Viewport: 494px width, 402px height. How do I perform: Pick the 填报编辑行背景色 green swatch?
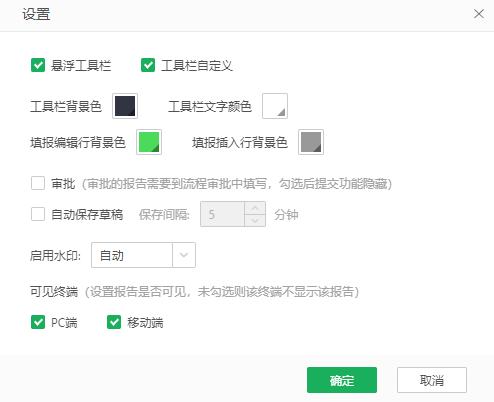pos(149,142)
